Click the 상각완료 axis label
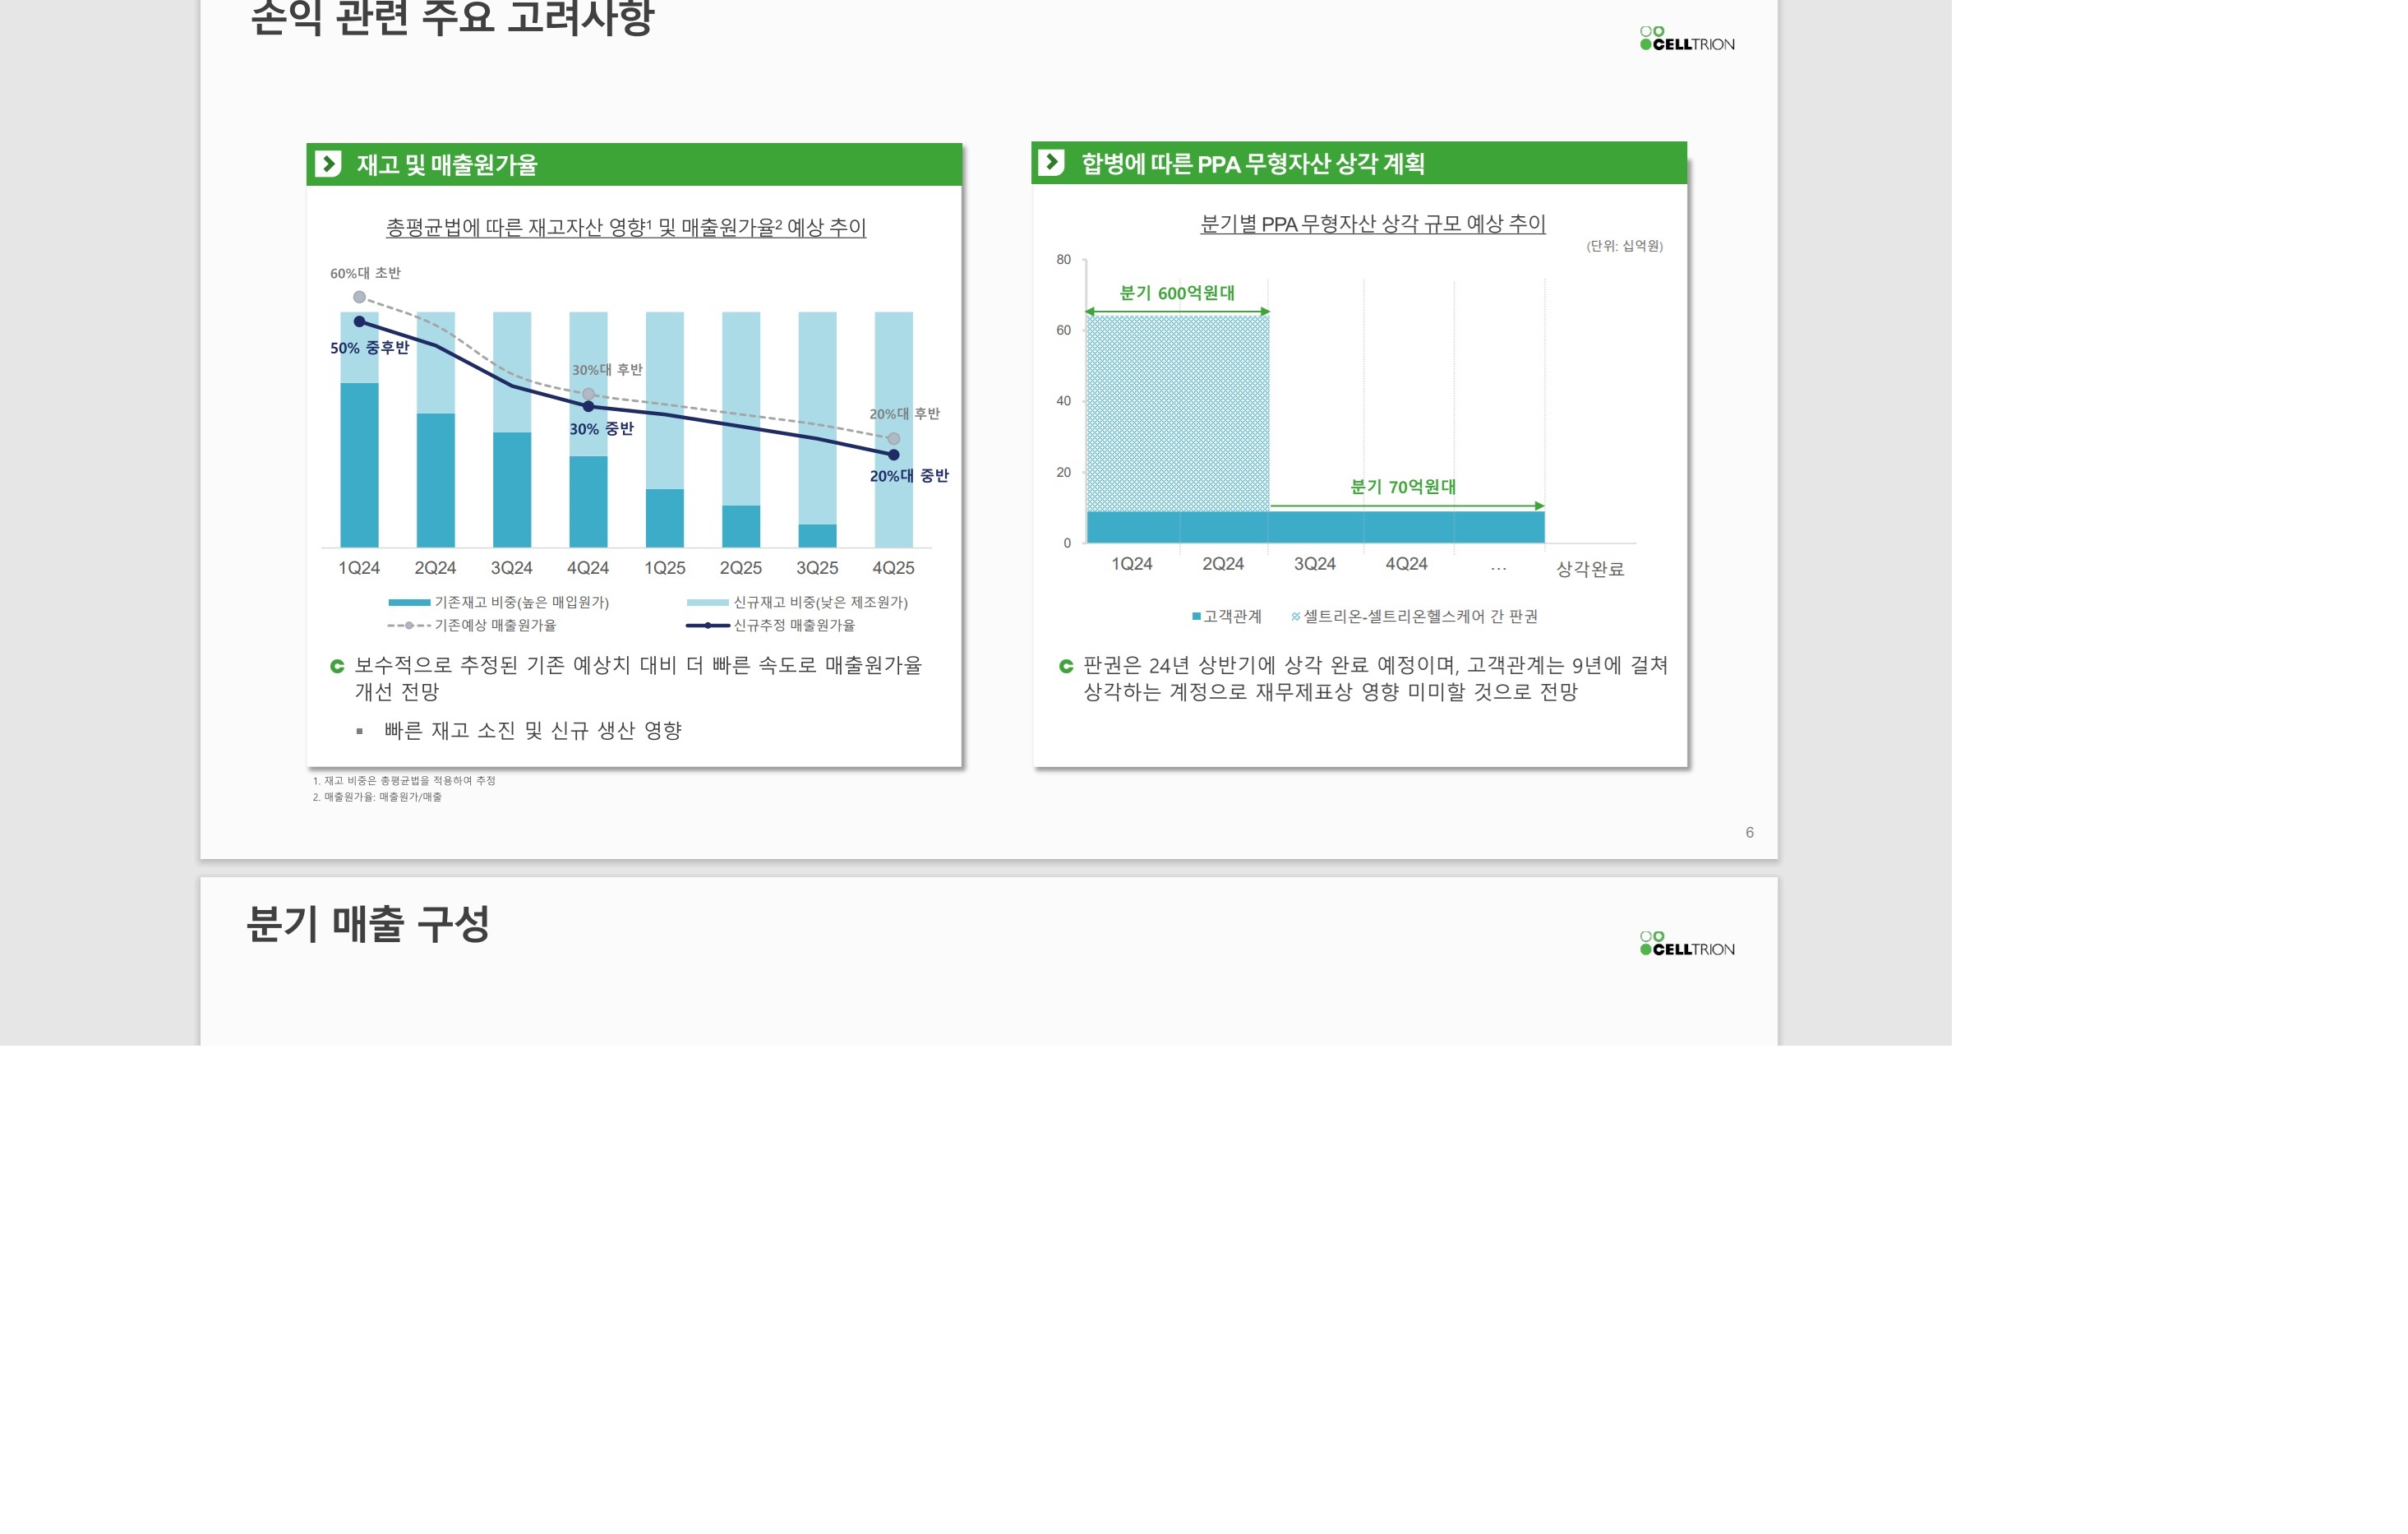The height and width of the screenshot is (1534, 2408). pyautogui.click(x=1589, y=569)
